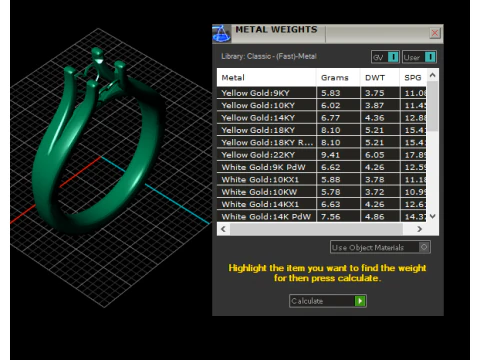This screenshot has height=360, width=480.
Task: Click the 3.72 DWT value
Action: [375, 192]
